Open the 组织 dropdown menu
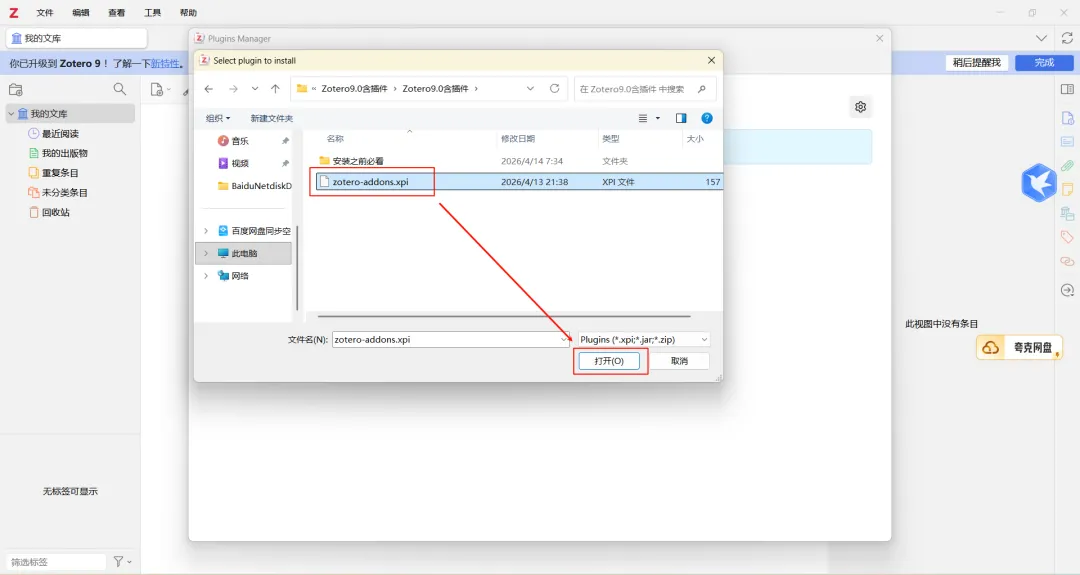This screenshot has height=575, width=1080. coord(218,118)
